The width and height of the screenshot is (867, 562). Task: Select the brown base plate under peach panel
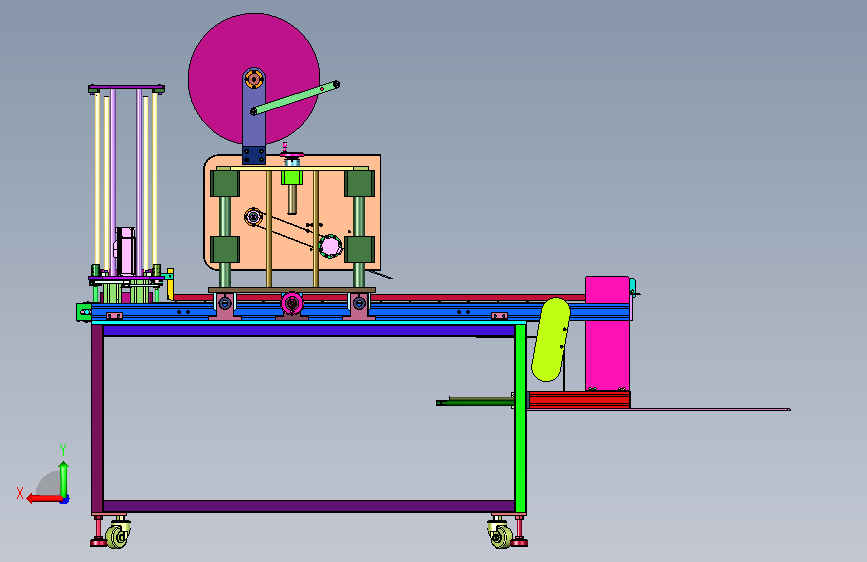click(x=292, y=290)
